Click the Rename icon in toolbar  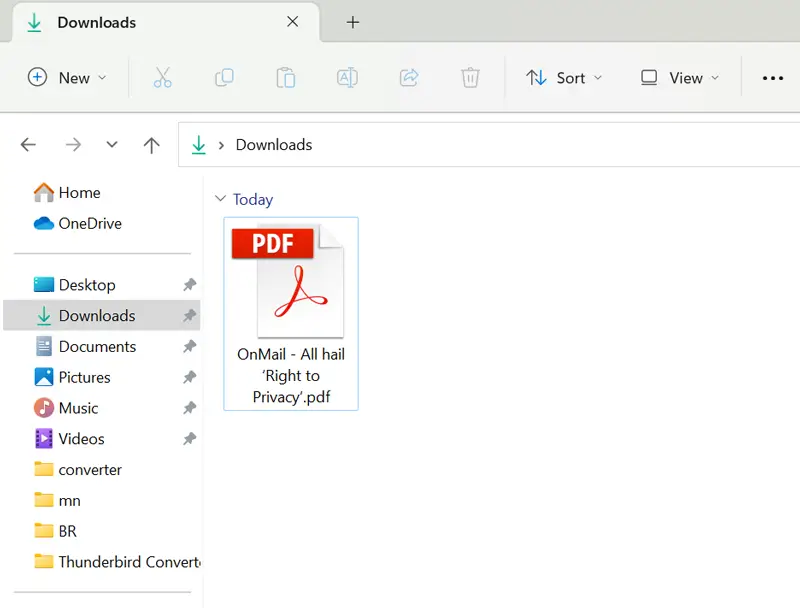[347, 78]
